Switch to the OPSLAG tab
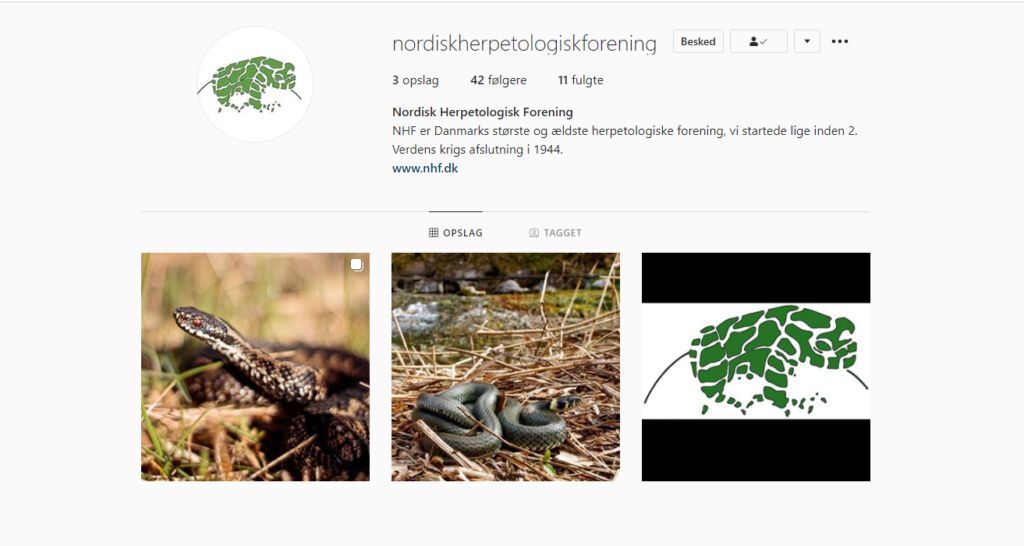This screenshot has height=546, width=1024. point(456,233)
